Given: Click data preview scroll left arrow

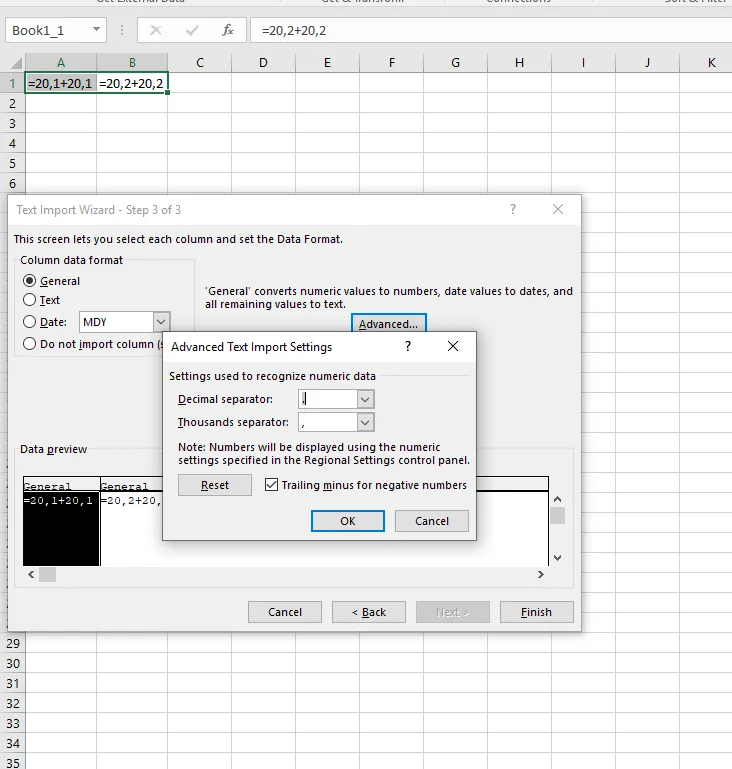Looking at the screenshot, I should [x=31, y=574].
